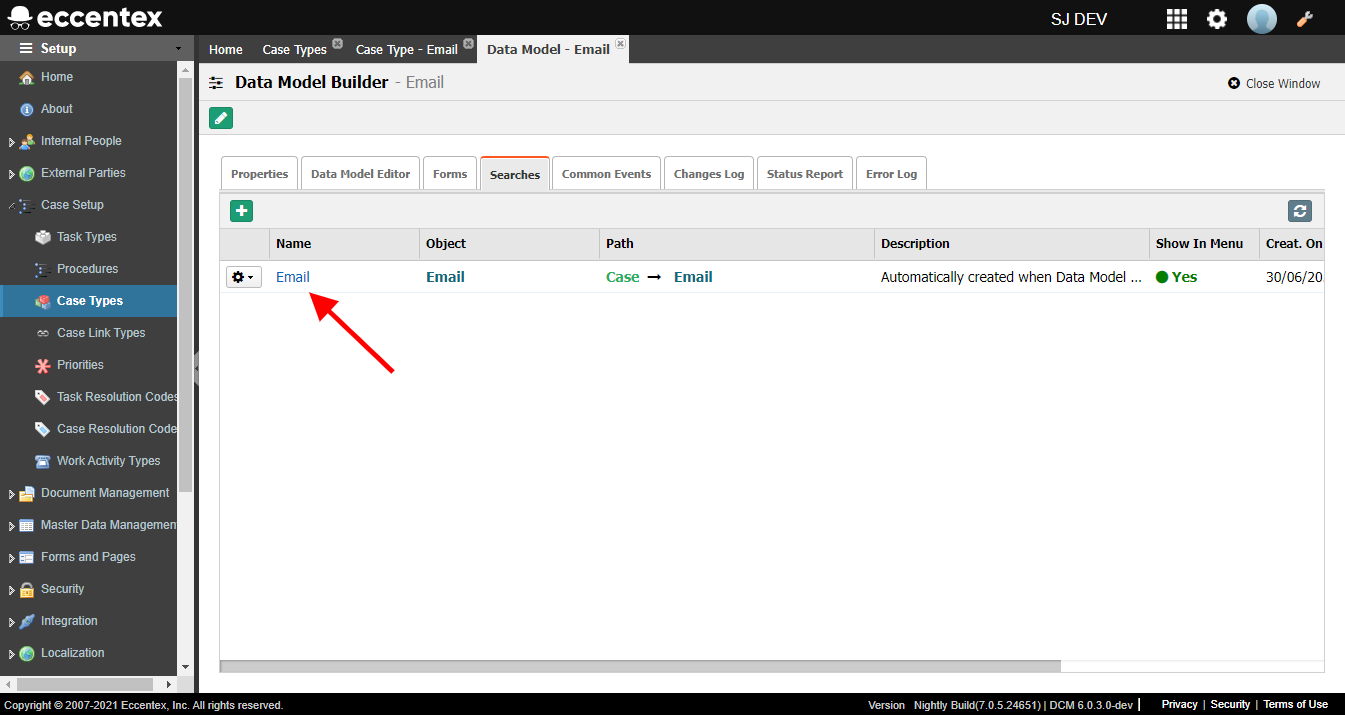
Task: Select Case Types in sidebar
Action: coord(90,301)
